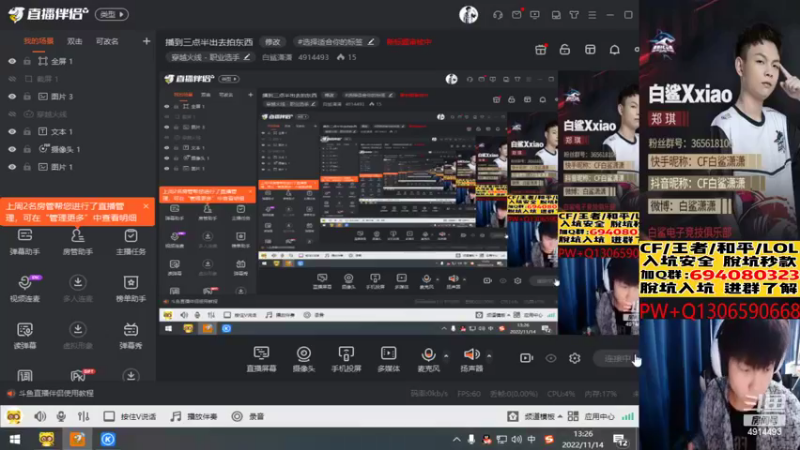Toggle the lock on 图片 1 source

click(27, 167)
